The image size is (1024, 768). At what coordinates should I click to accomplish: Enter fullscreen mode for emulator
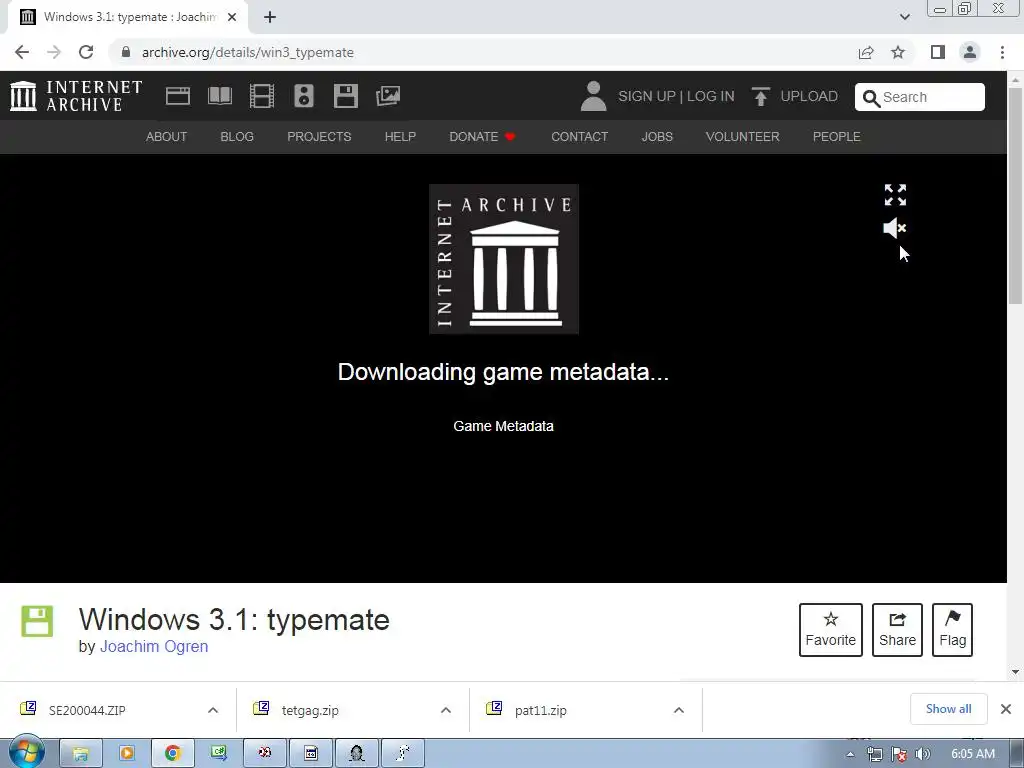click(x=895, y=195)
